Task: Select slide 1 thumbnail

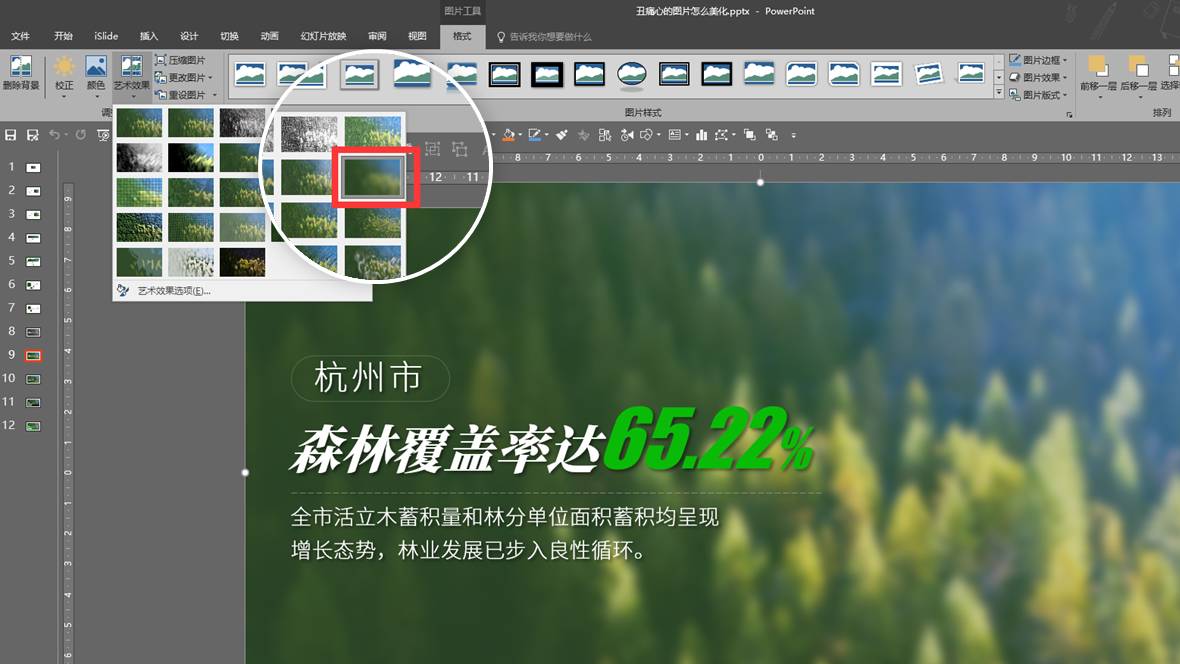Action: pyautogui.click(x=33, y=167)
